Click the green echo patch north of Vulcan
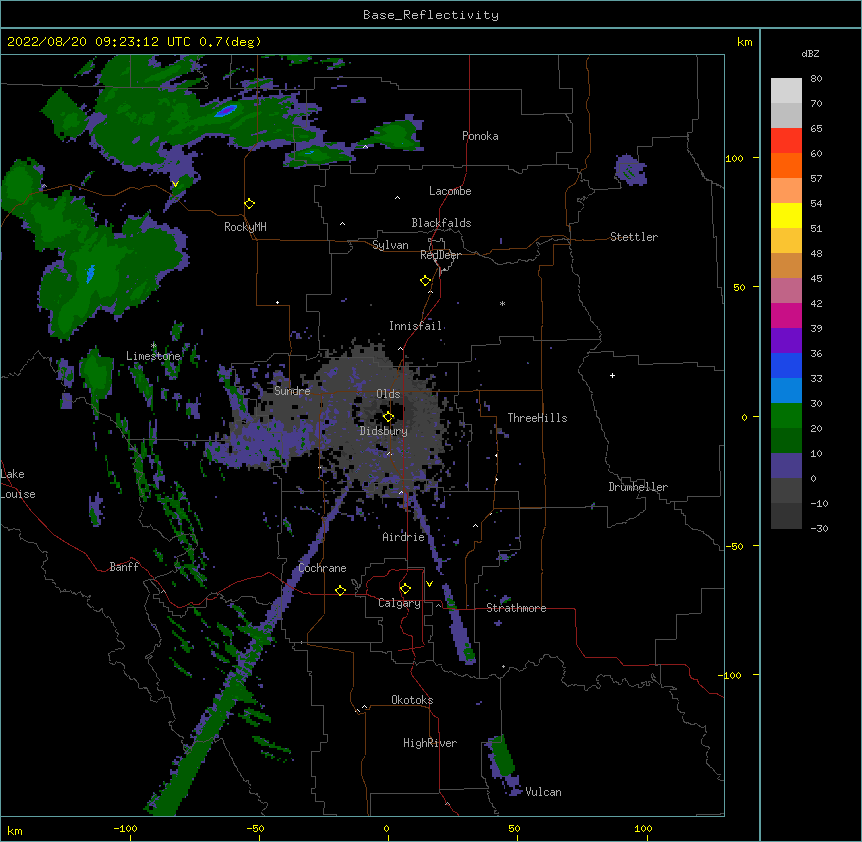The height and width of the screenshot is (842, 862). [x=501, y=756]
